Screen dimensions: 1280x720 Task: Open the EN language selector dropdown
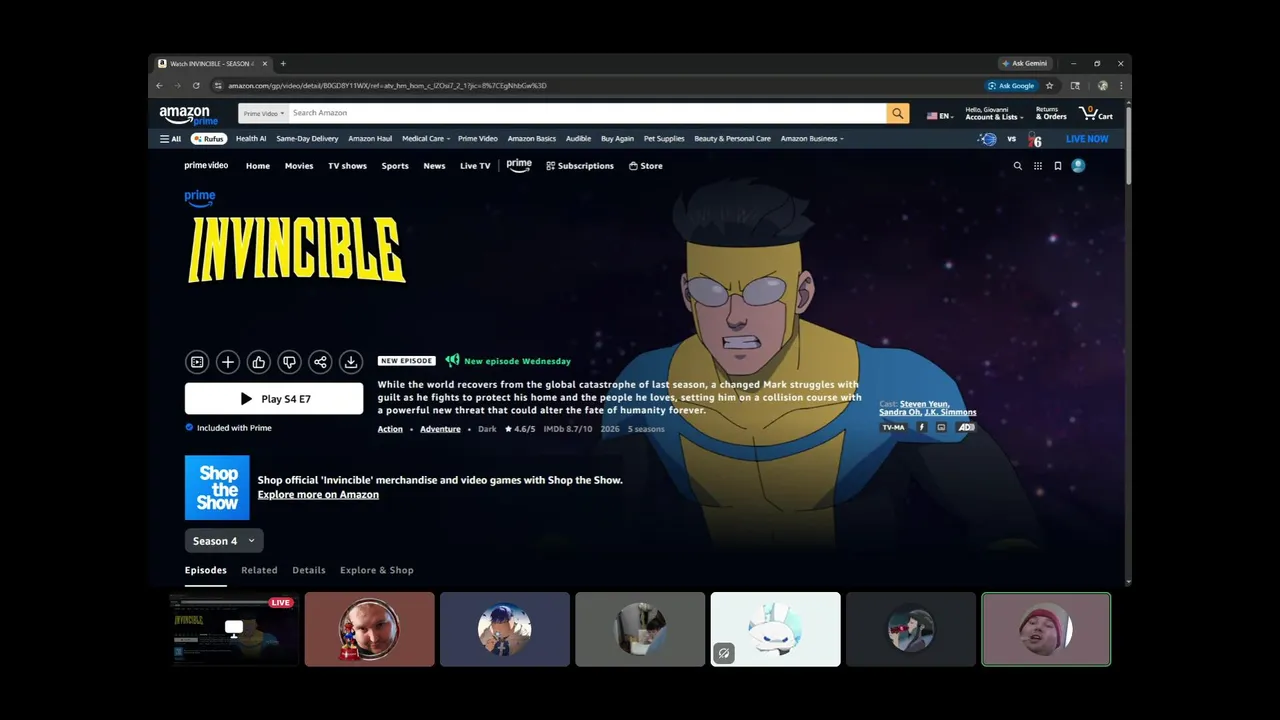(x=940, y=116)
